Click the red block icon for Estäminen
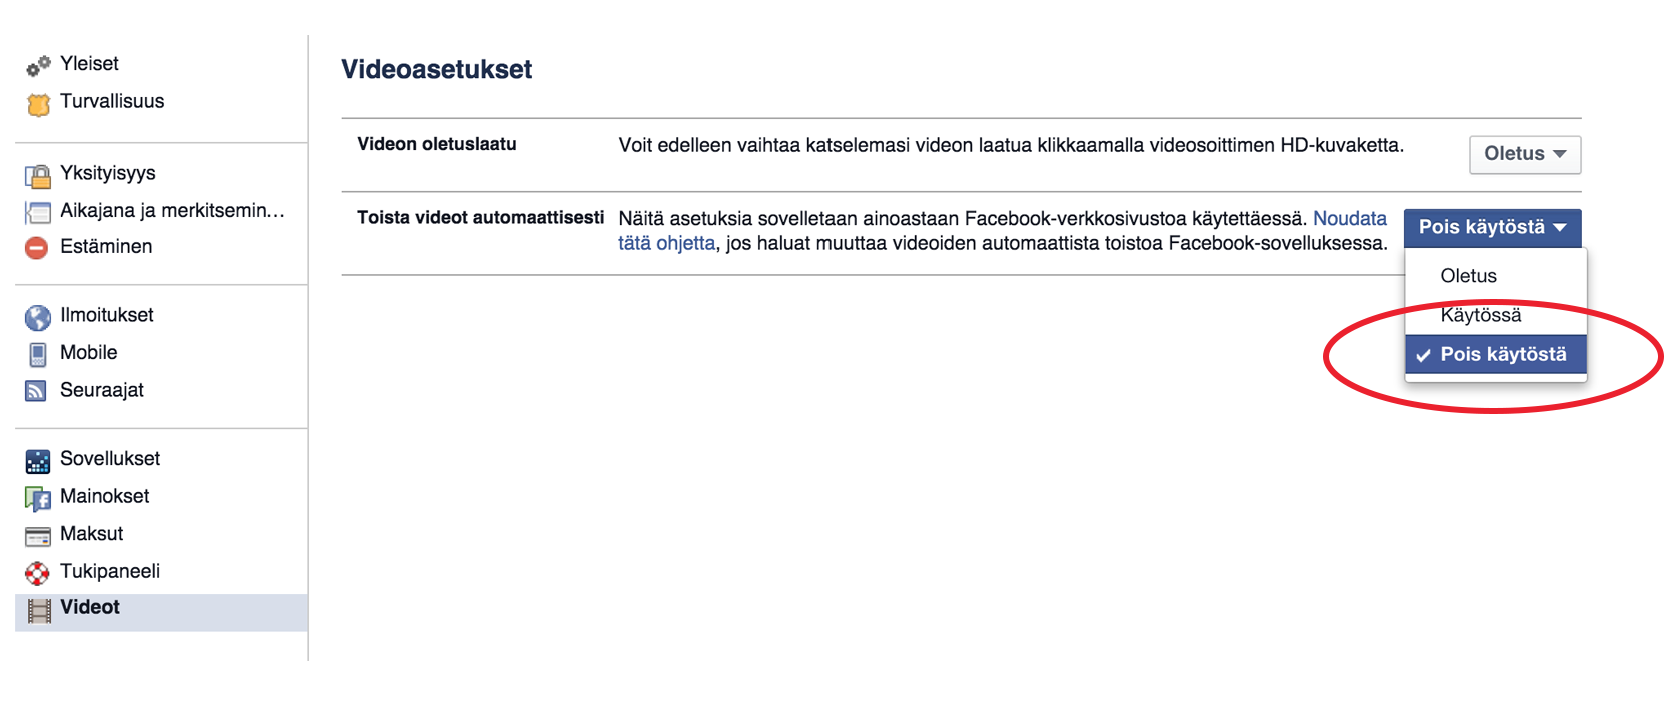The image size is (1676, 714). pos(37,248)
